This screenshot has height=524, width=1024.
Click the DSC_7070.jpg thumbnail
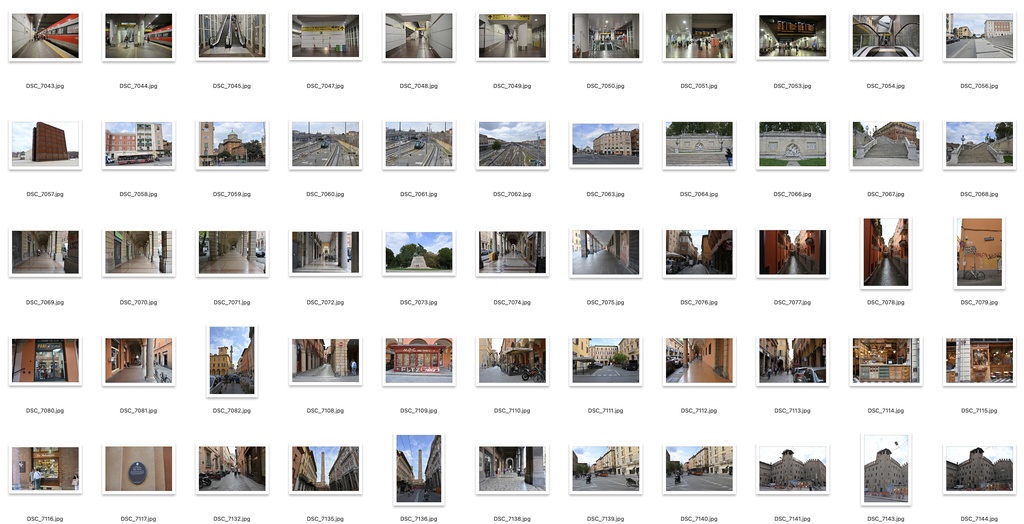coord(138,252)
